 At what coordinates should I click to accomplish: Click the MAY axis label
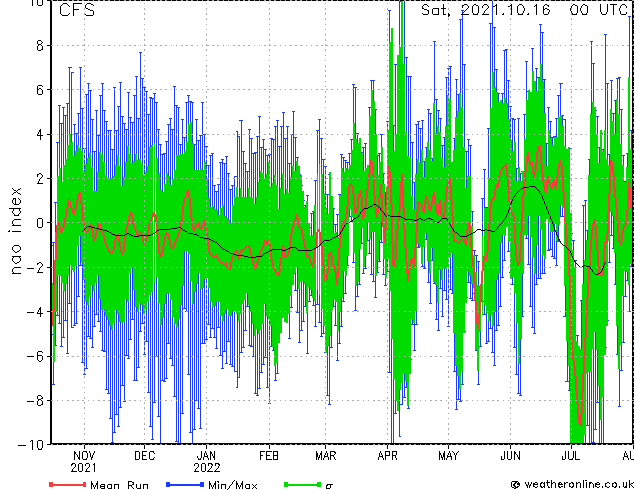pos(448,456)
